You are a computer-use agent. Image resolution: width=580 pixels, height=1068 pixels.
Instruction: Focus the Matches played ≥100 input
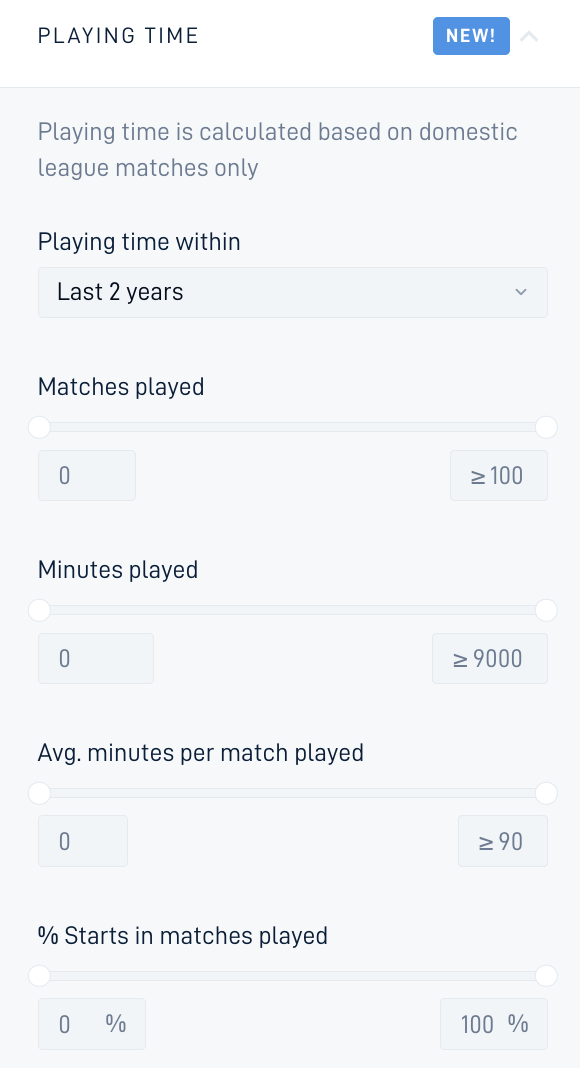click(498, 475)
